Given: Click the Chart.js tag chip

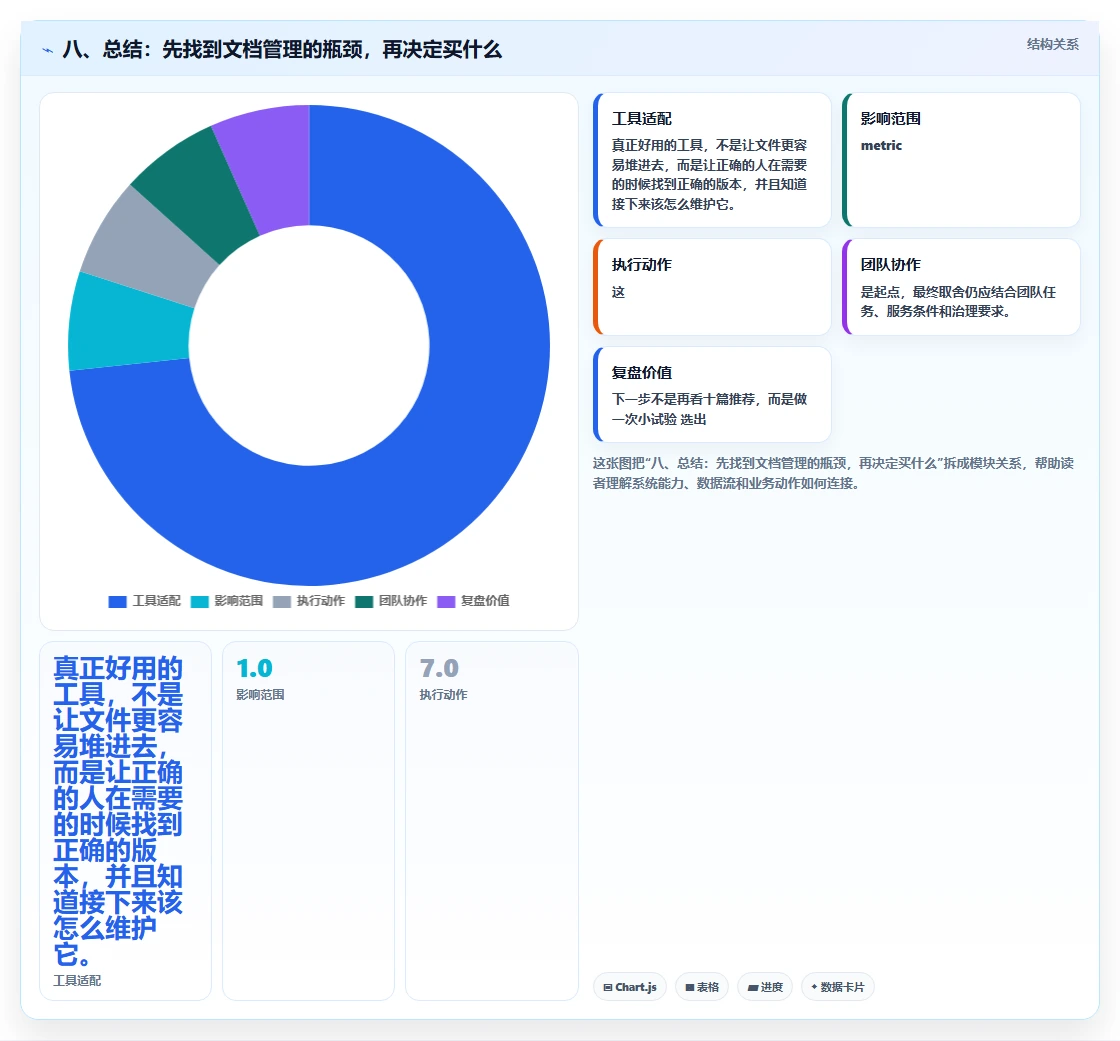Looking at the screenshot, I should point(630,987).
